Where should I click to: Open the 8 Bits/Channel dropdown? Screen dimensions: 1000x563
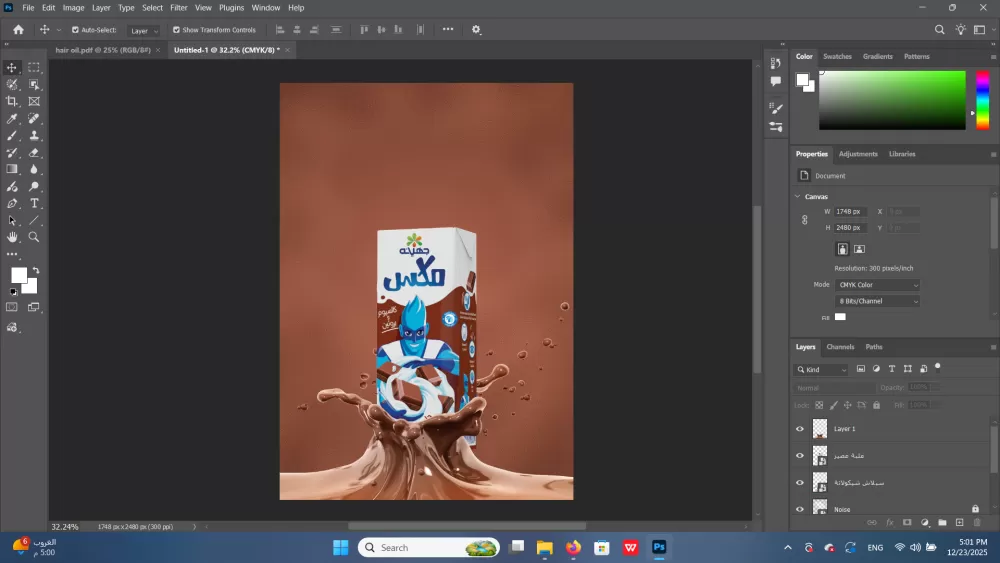pyautogui.click(x=878, y=301)
